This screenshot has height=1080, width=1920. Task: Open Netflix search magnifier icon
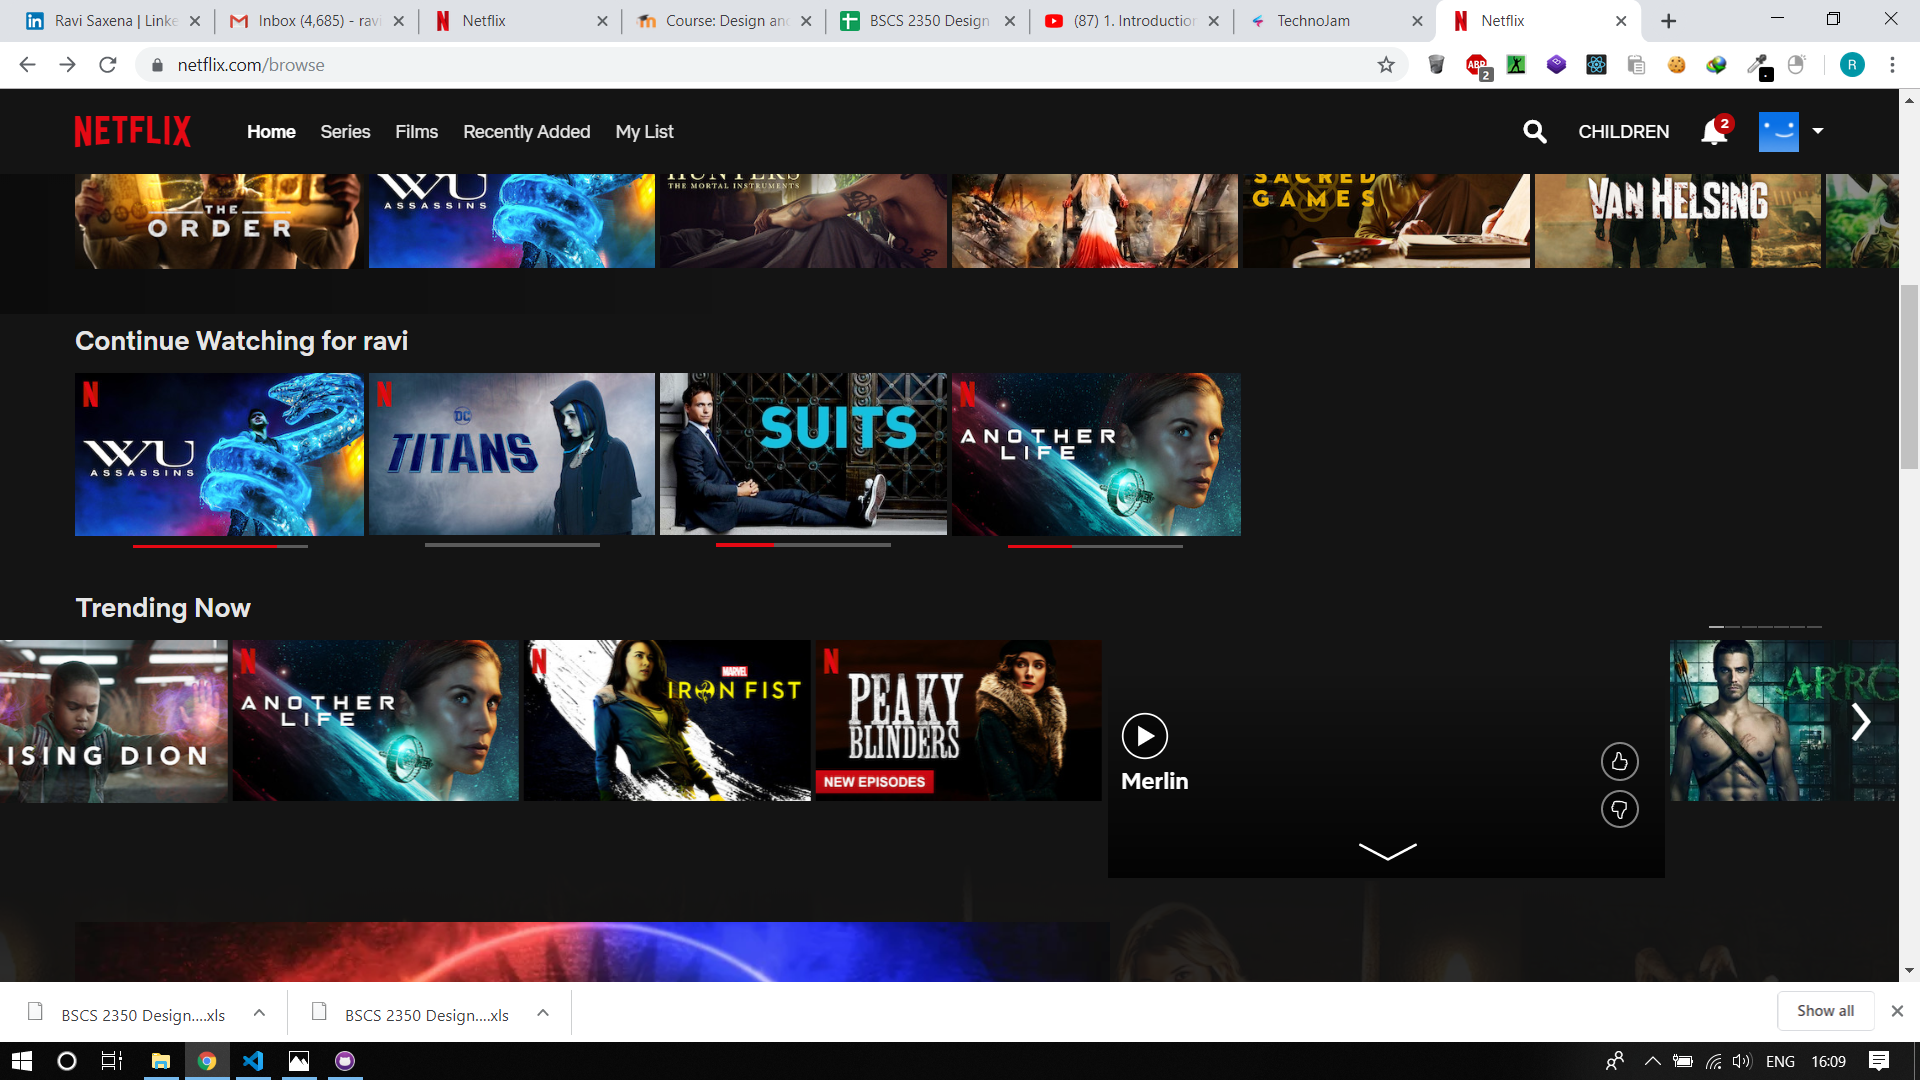tap(1534, 132)
